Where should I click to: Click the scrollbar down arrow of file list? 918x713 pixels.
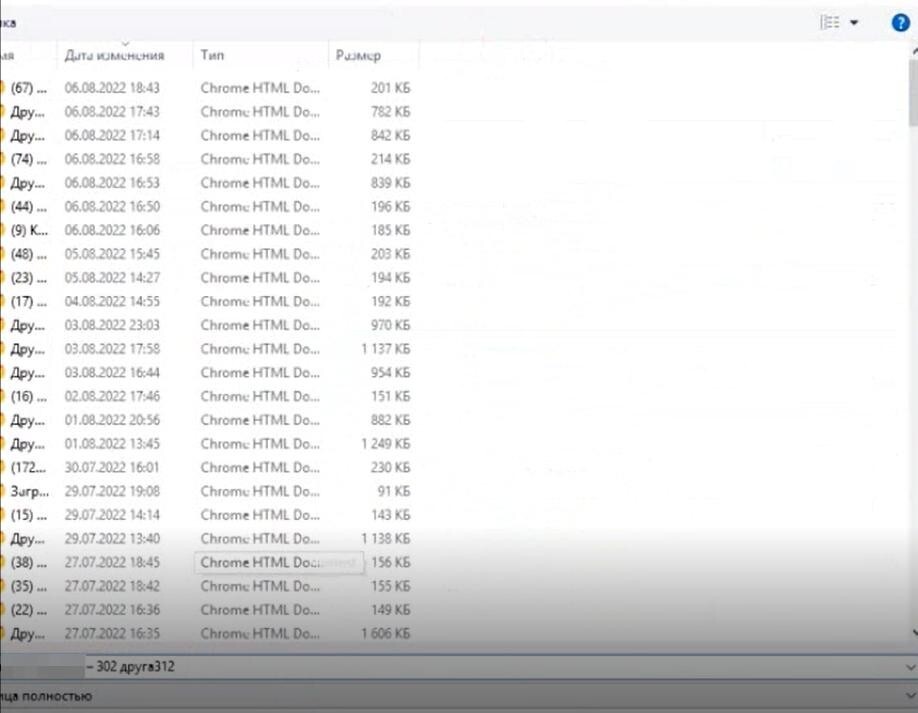[914, 632]
